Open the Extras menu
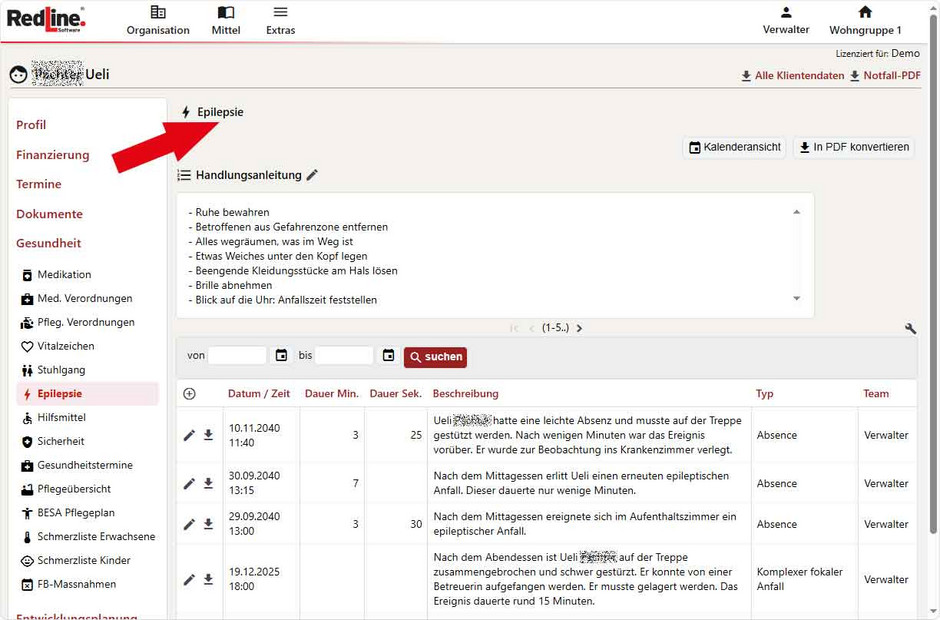This screenshot has height=620, width=940. (x=280, y=20)
